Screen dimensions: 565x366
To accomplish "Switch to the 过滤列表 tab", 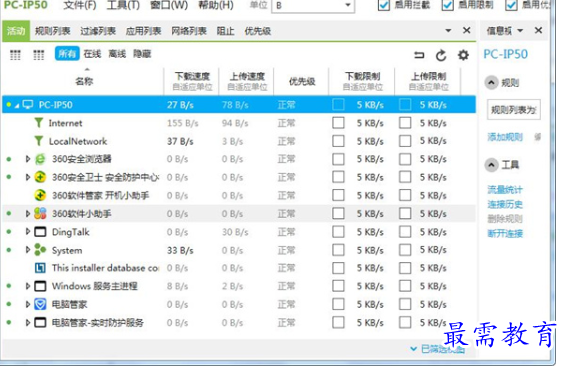I will pyautogui.click(x=98, y=31).
